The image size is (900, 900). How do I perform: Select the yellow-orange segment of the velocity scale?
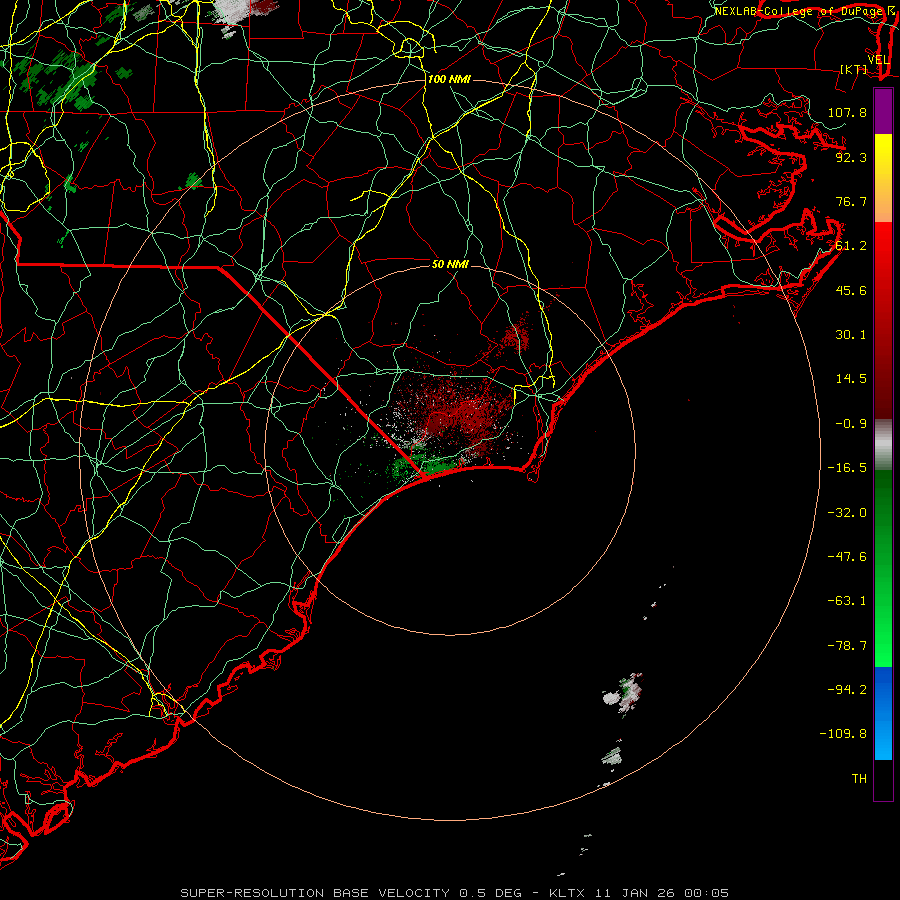click(x=883, y=178)
